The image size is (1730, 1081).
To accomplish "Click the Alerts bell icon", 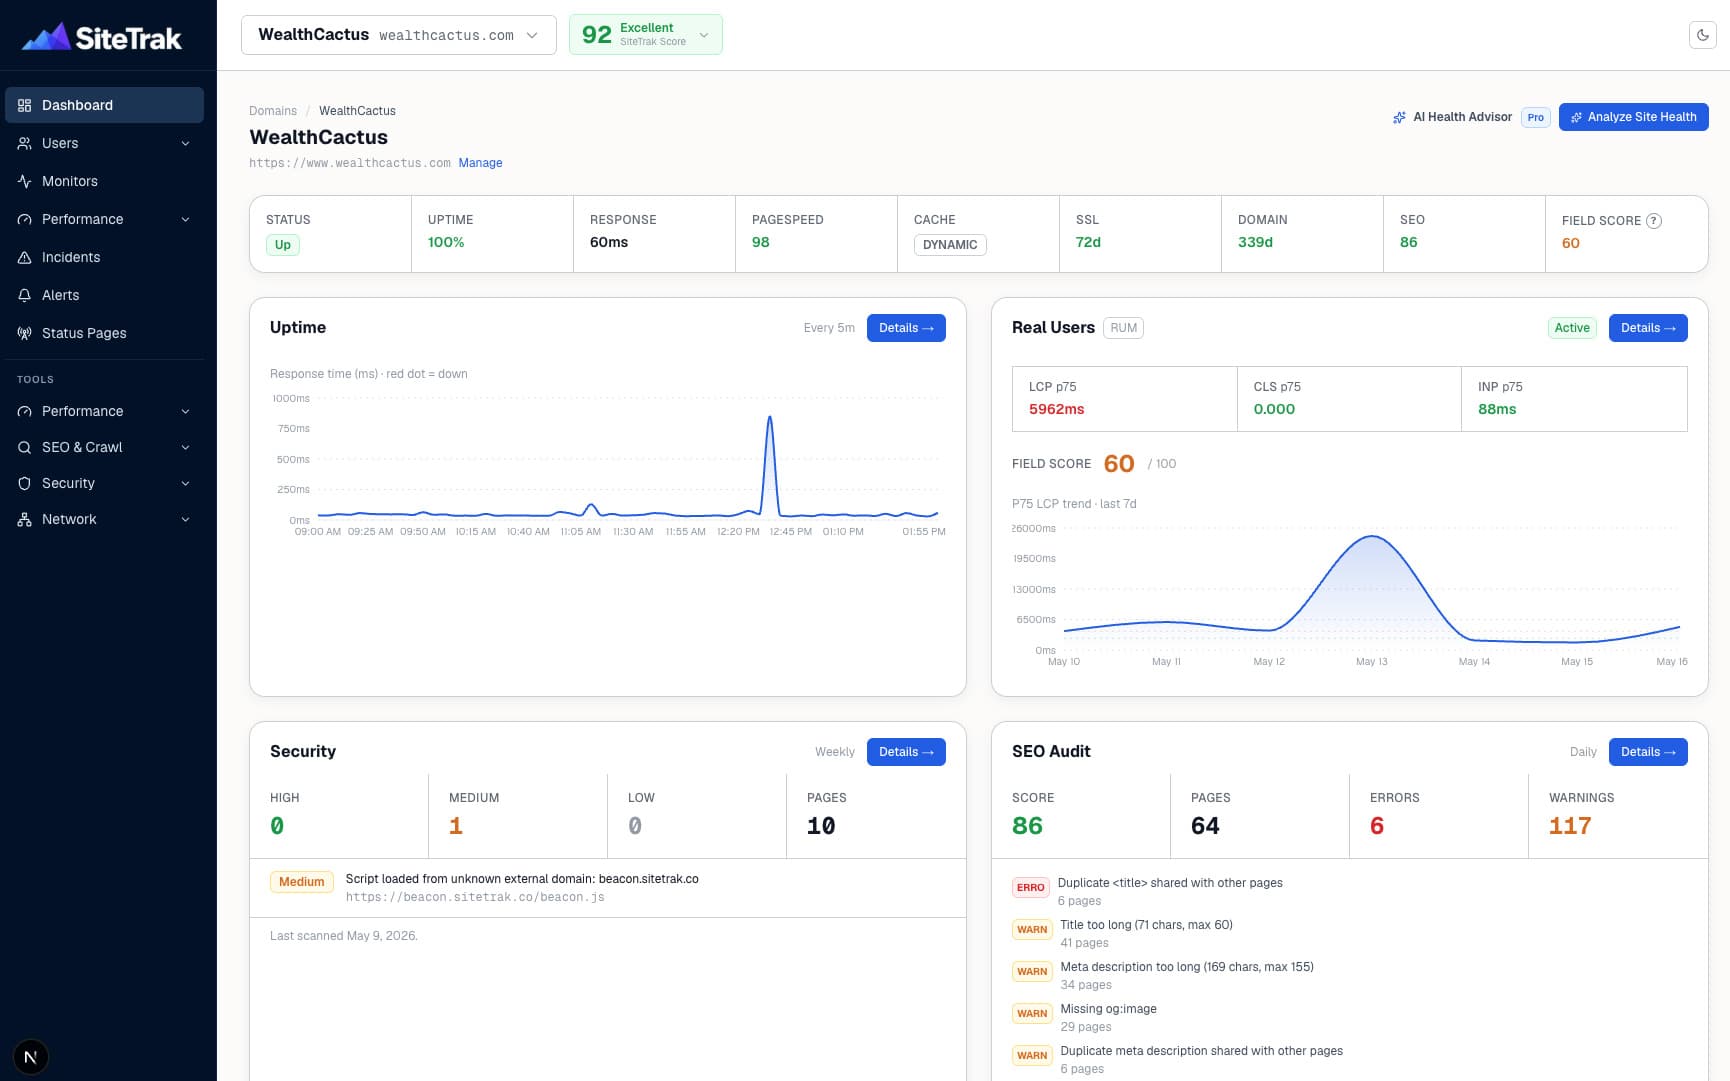I will [25, 295].
